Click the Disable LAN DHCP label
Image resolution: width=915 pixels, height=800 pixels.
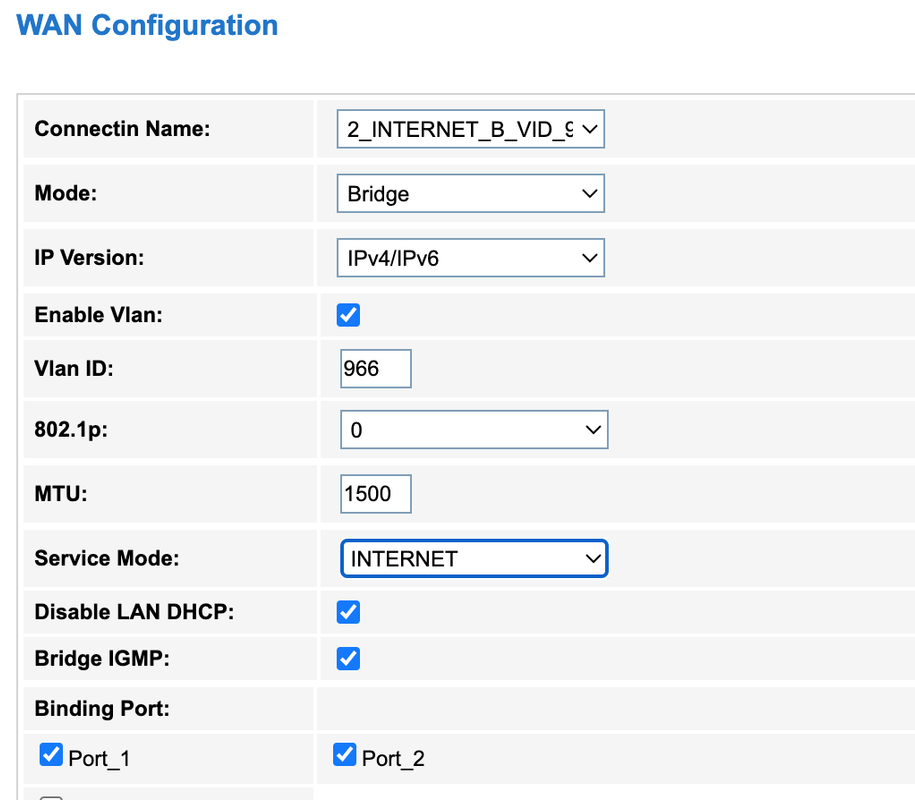(134, 611)
